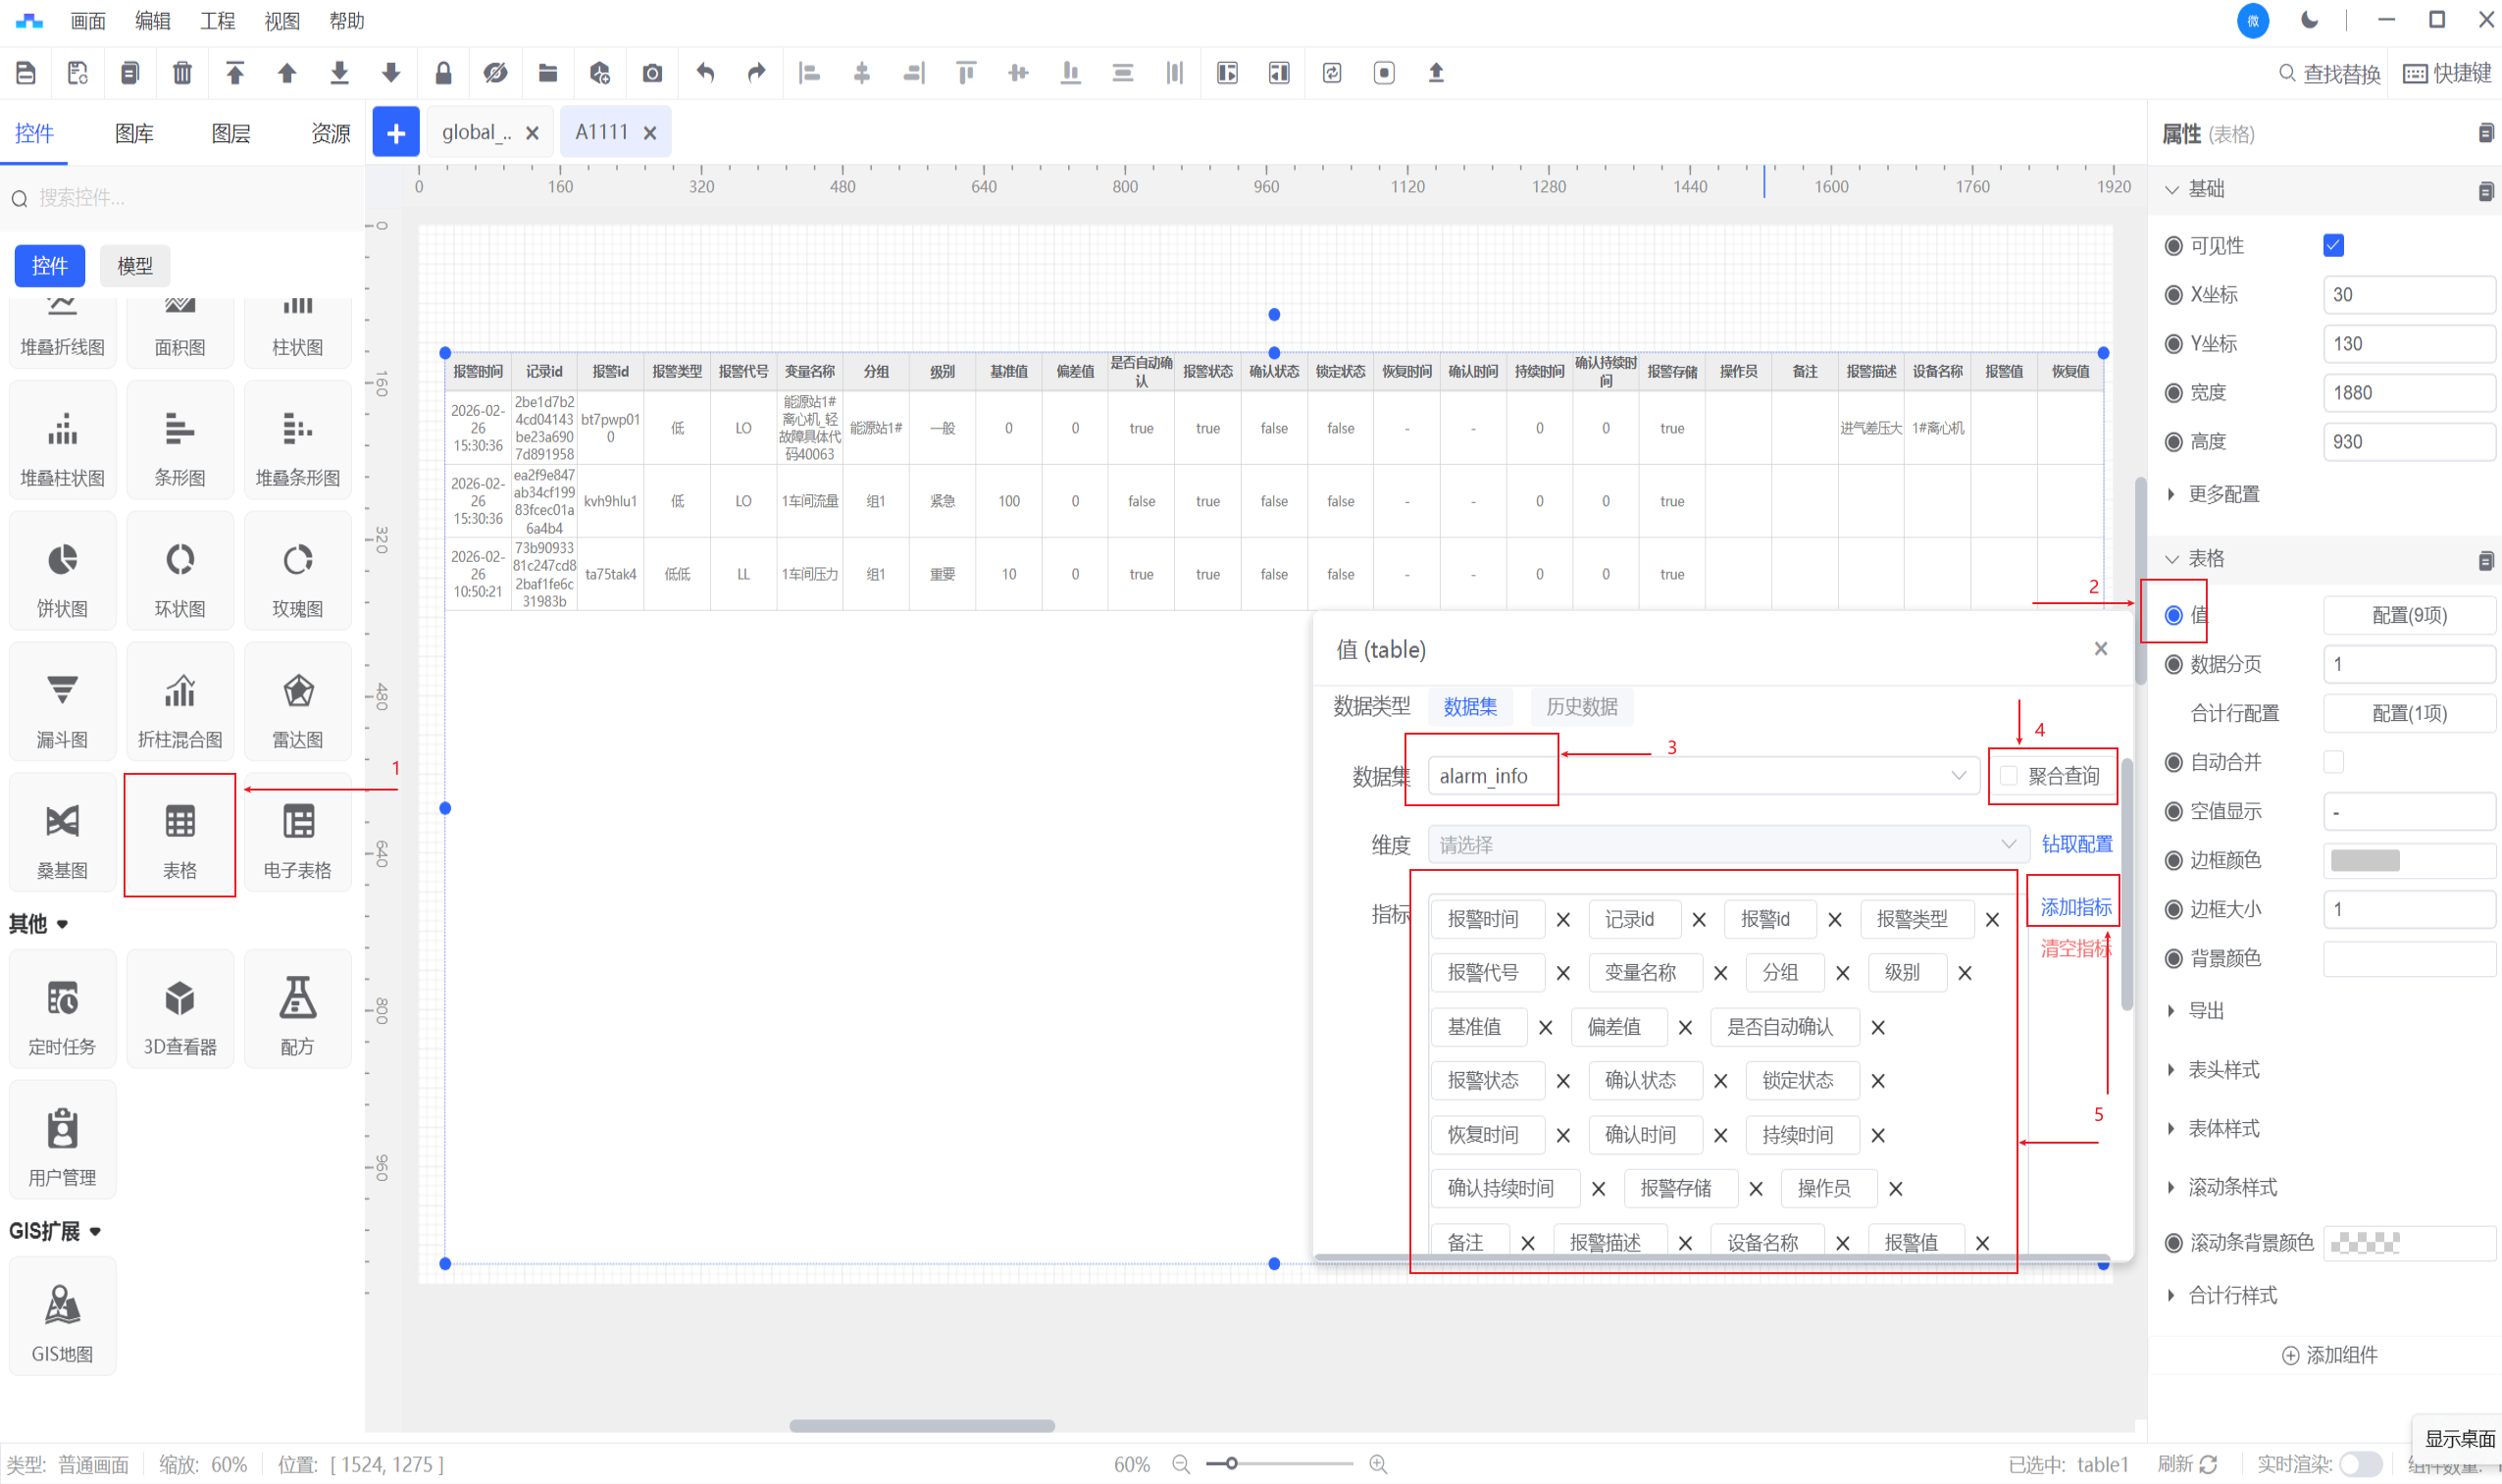The height and width of the screenshot is (1484, 2502).
Task: Open the 维度 selection dropdown
Action: click(x=1726, y=845)
